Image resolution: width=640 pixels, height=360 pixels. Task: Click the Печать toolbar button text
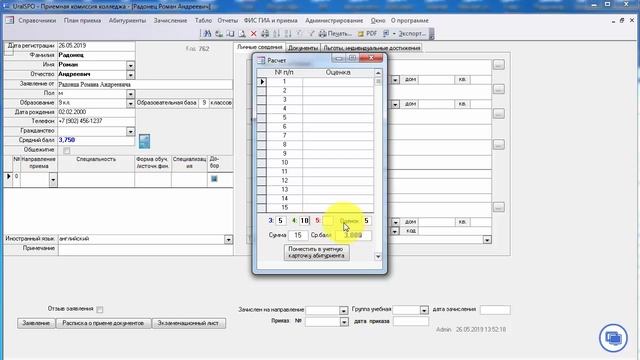340,33
